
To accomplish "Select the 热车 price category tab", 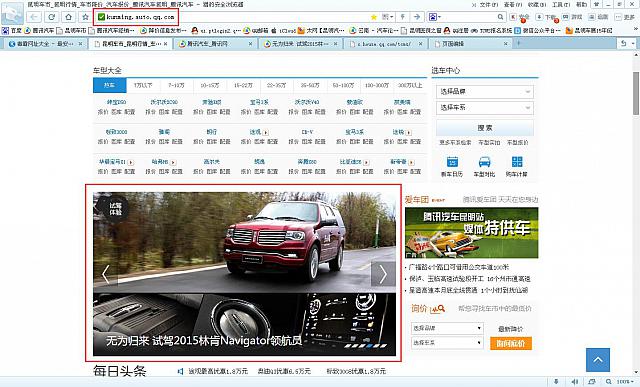I will pos(109,85).
